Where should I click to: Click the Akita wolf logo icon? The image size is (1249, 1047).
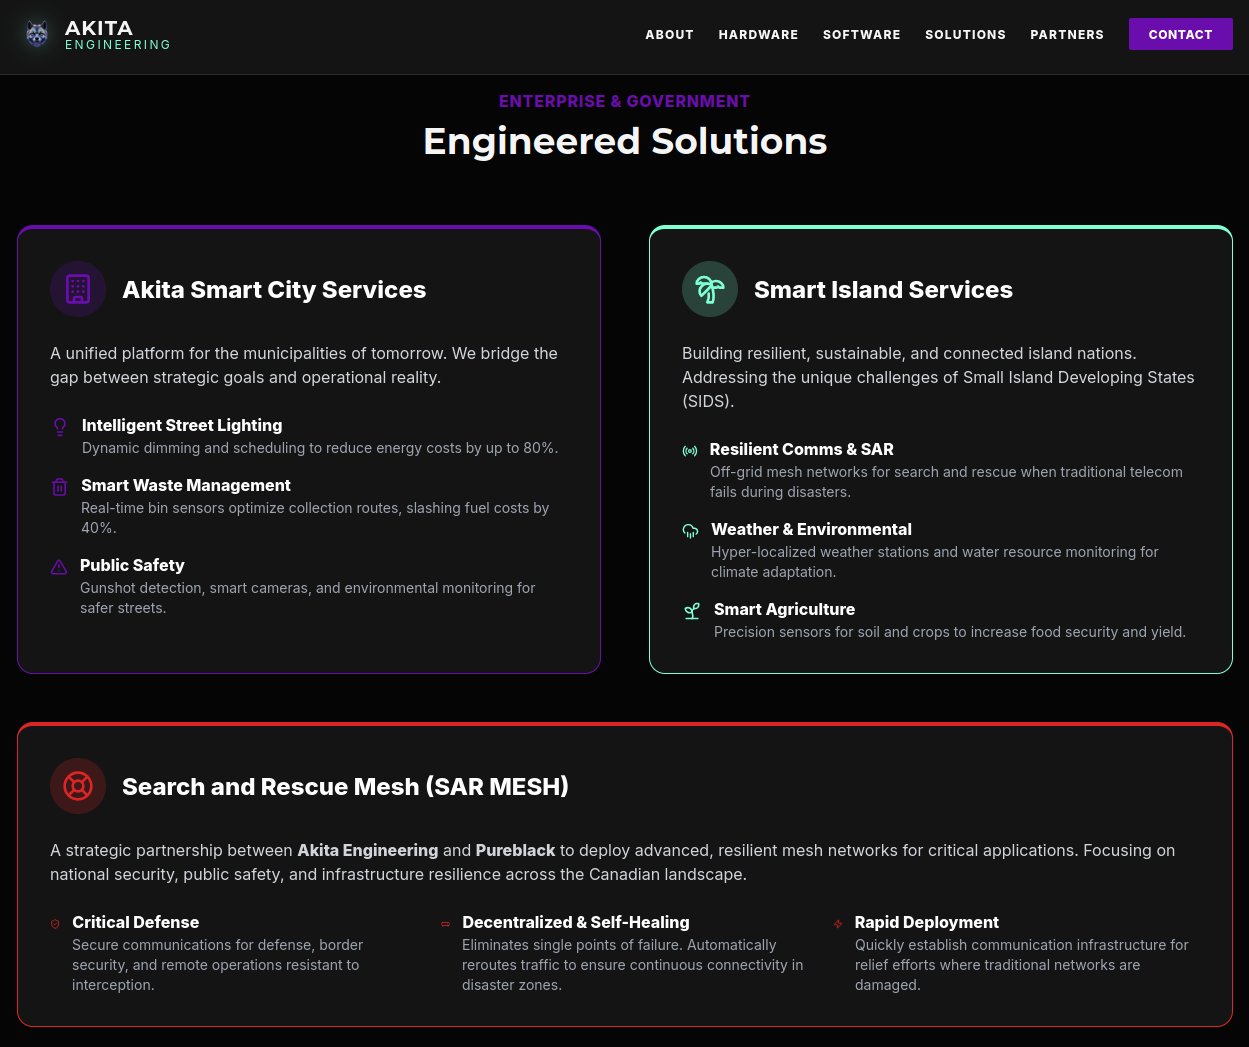click(37, 34)
